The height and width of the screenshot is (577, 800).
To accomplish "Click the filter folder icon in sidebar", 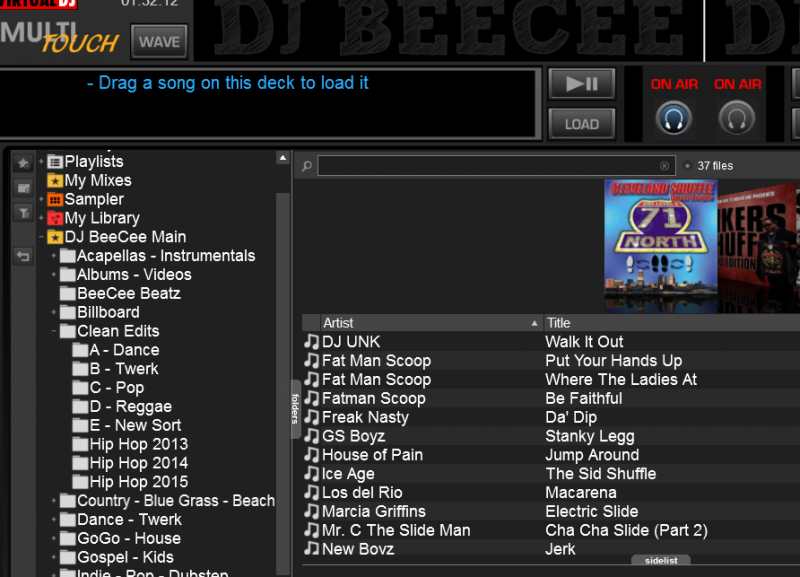I will pos(23,213).
